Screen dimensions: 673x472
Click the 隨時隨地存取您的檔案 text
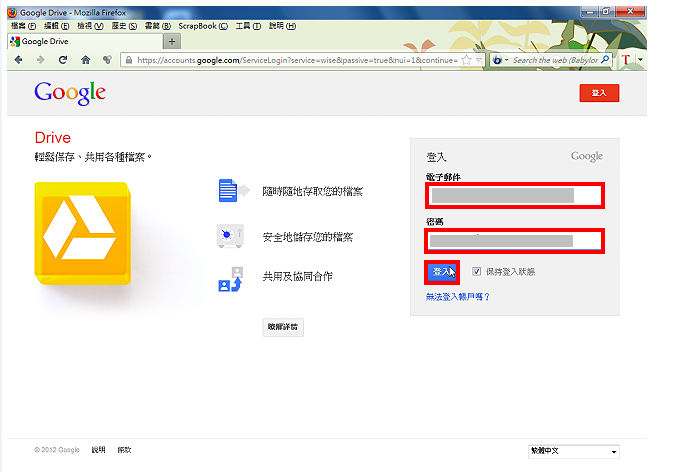312,191
